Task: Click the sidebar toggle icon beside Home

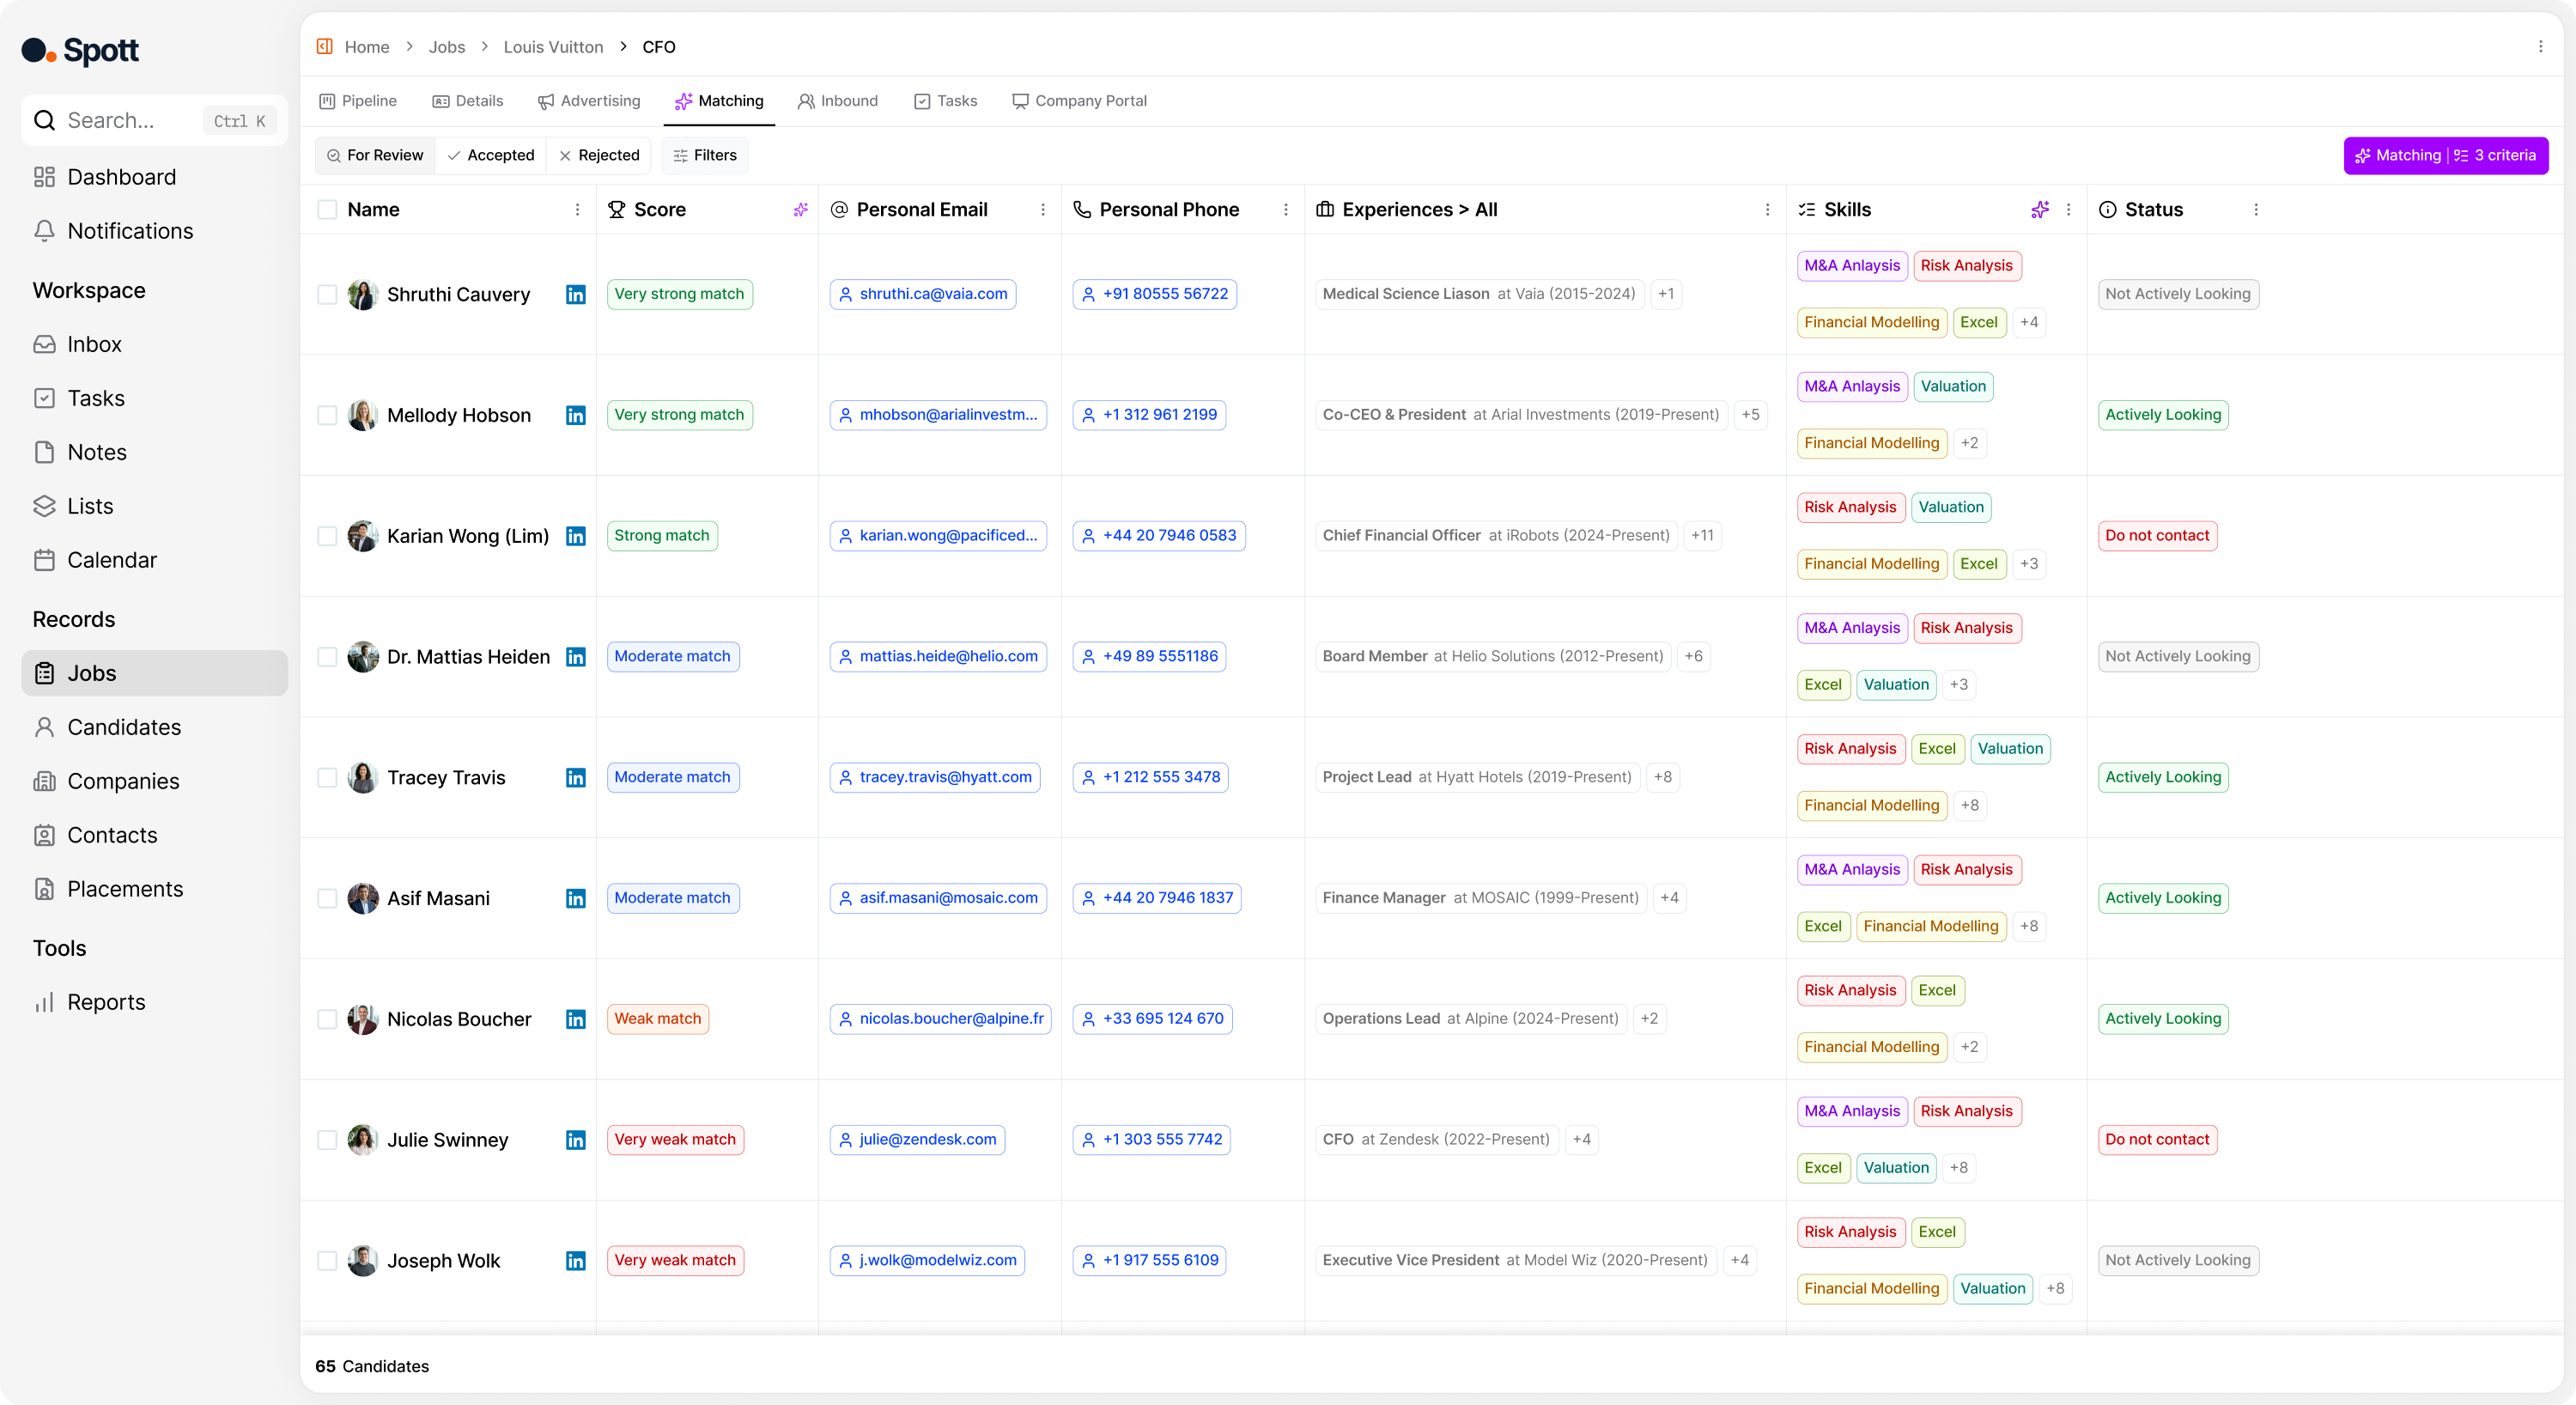Action: [x=324, y=47]
